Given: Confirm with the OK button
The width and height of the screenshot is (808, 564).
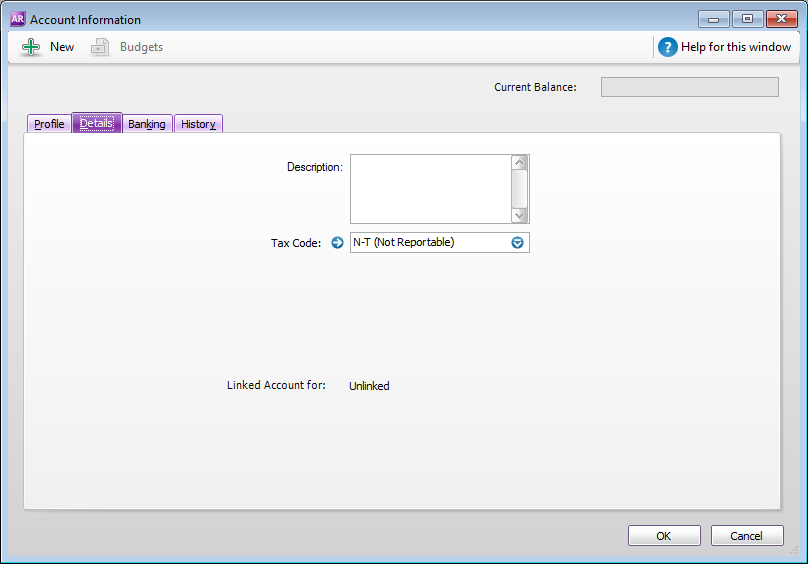Looking at the screenshot, I should (664, 536).
